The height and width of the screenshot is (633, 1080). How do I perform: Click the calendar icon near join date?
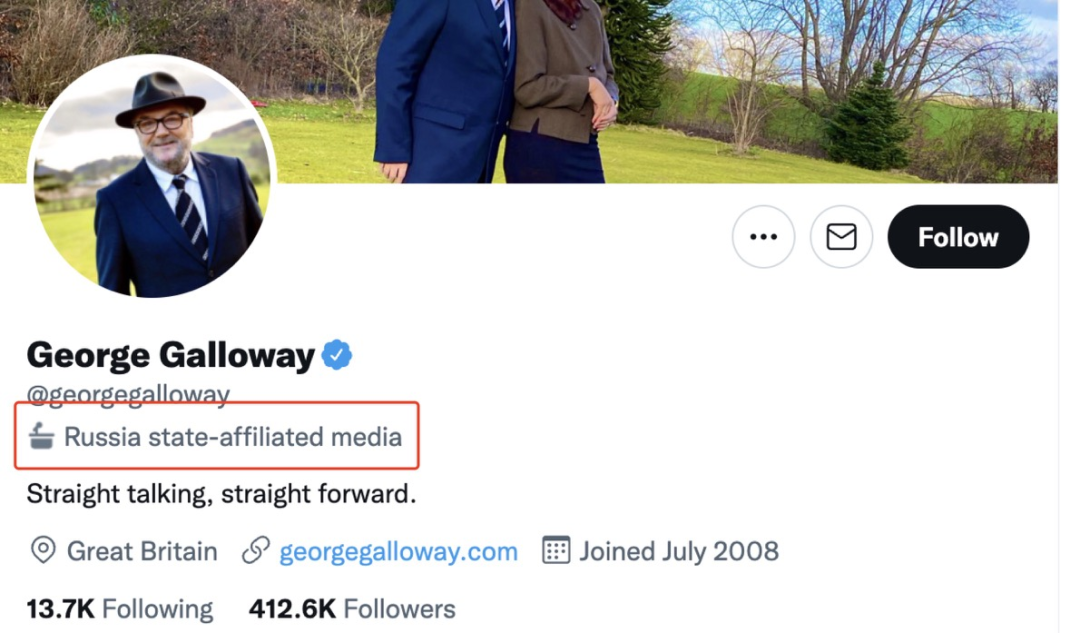(556, 550)
